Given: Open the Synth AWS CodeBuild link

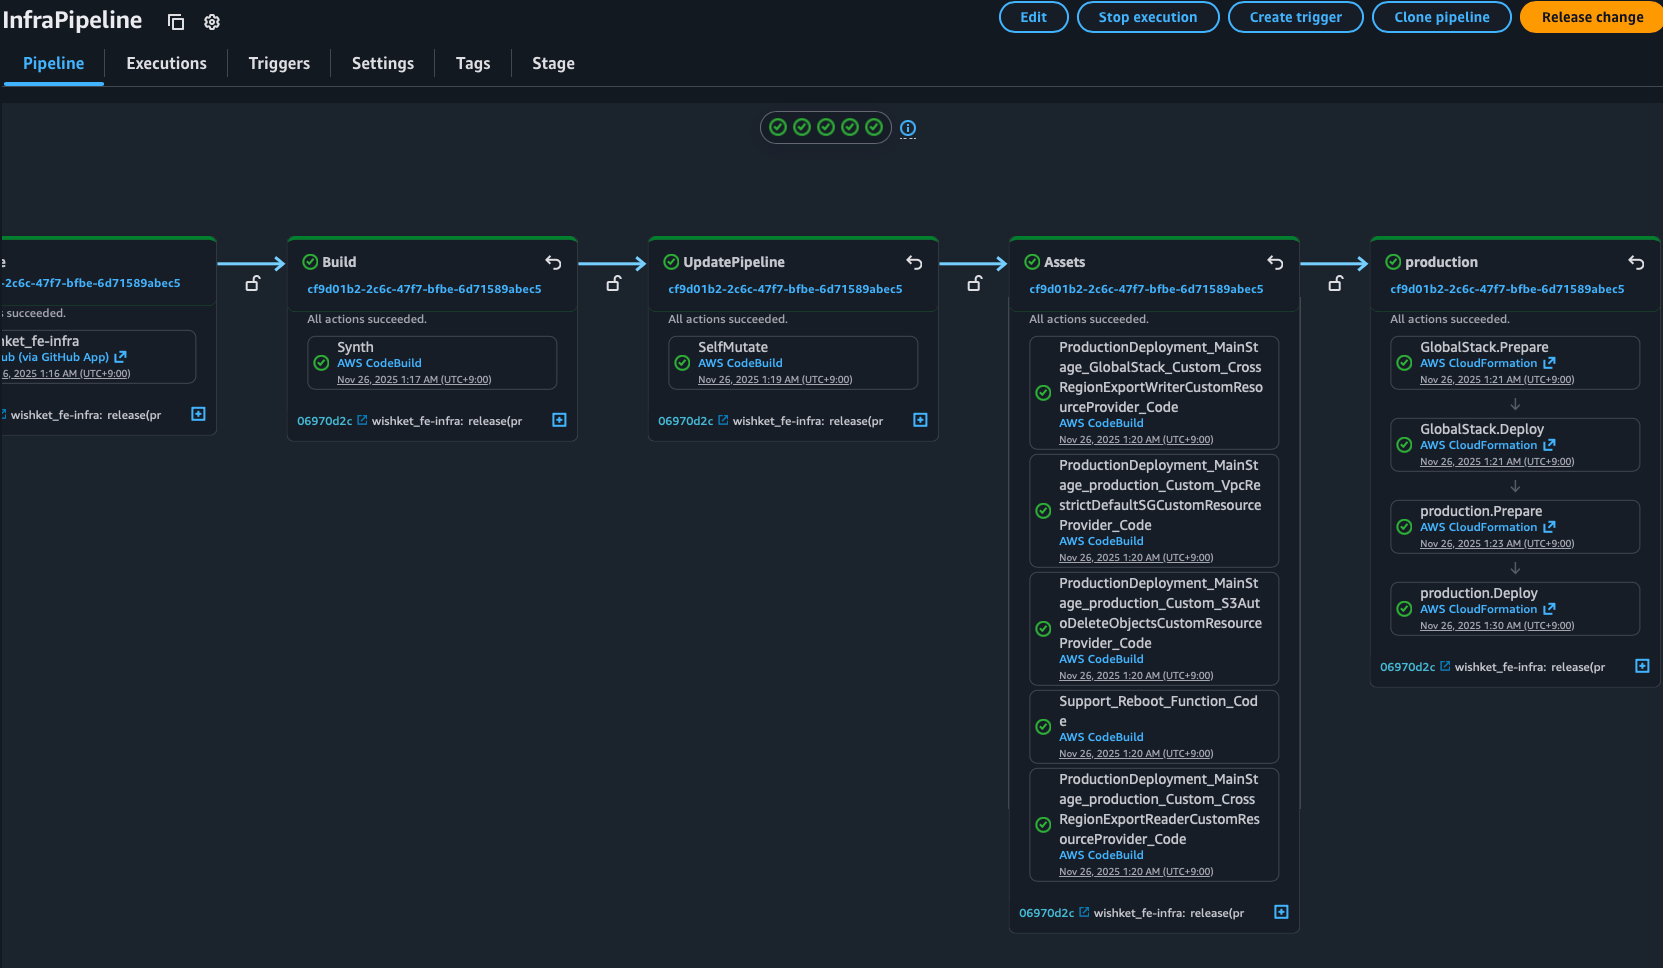Looking at the screenshot, I should 379,363.
